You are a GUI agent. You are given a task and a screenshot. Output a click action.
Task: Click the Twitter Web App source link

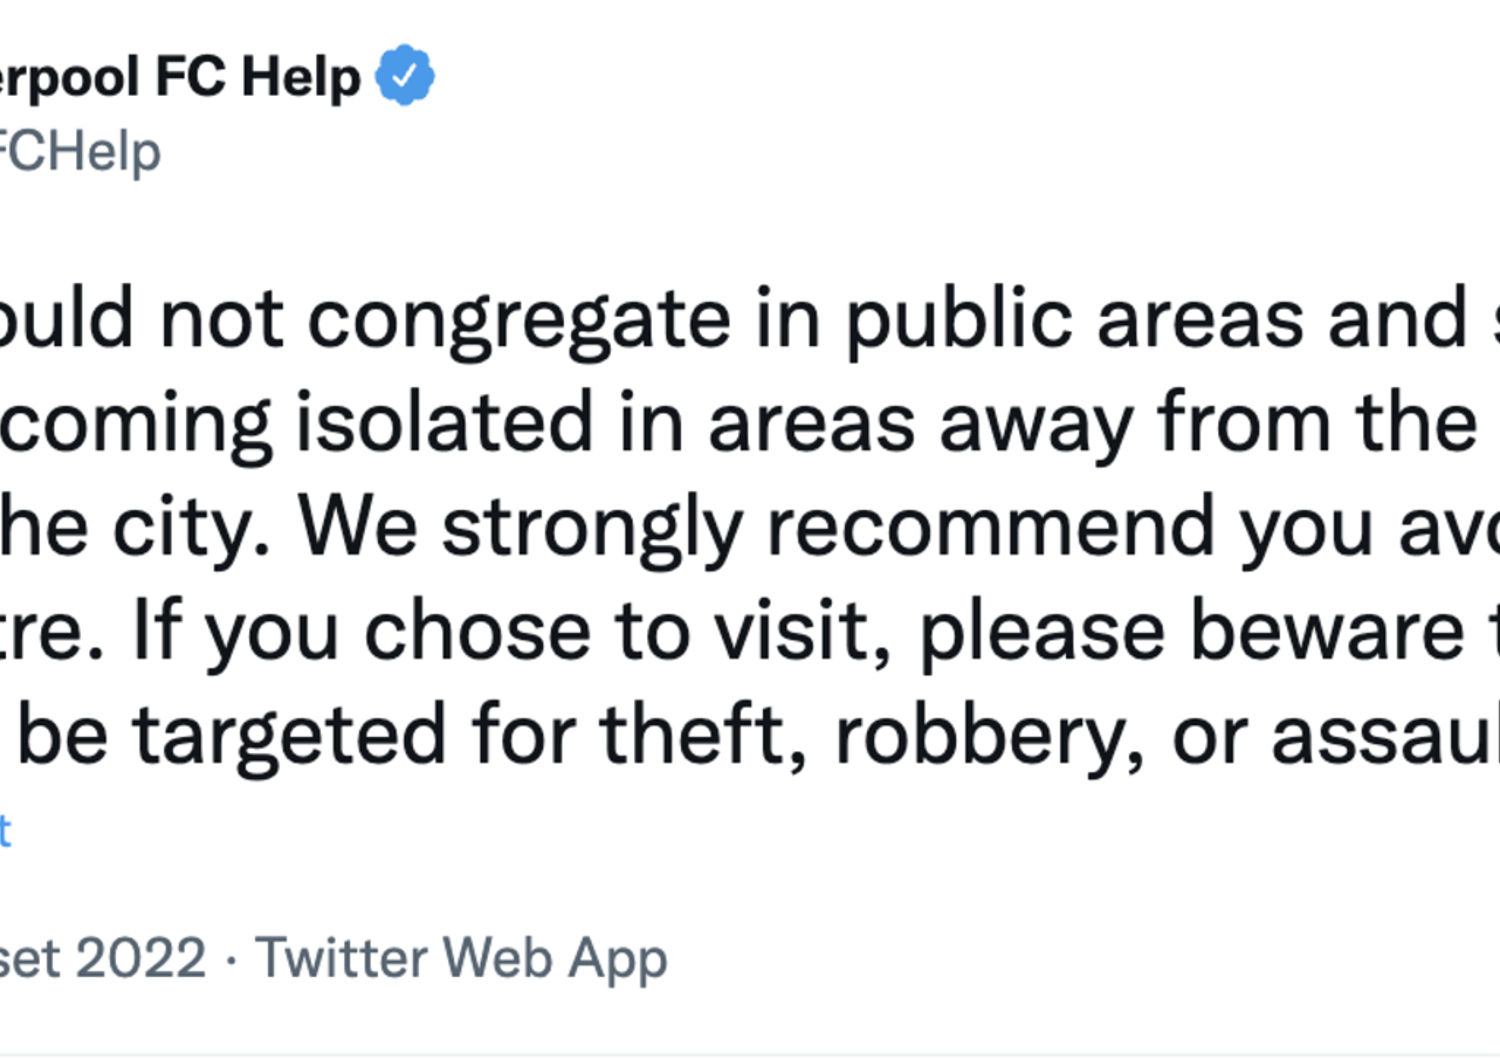461,958
